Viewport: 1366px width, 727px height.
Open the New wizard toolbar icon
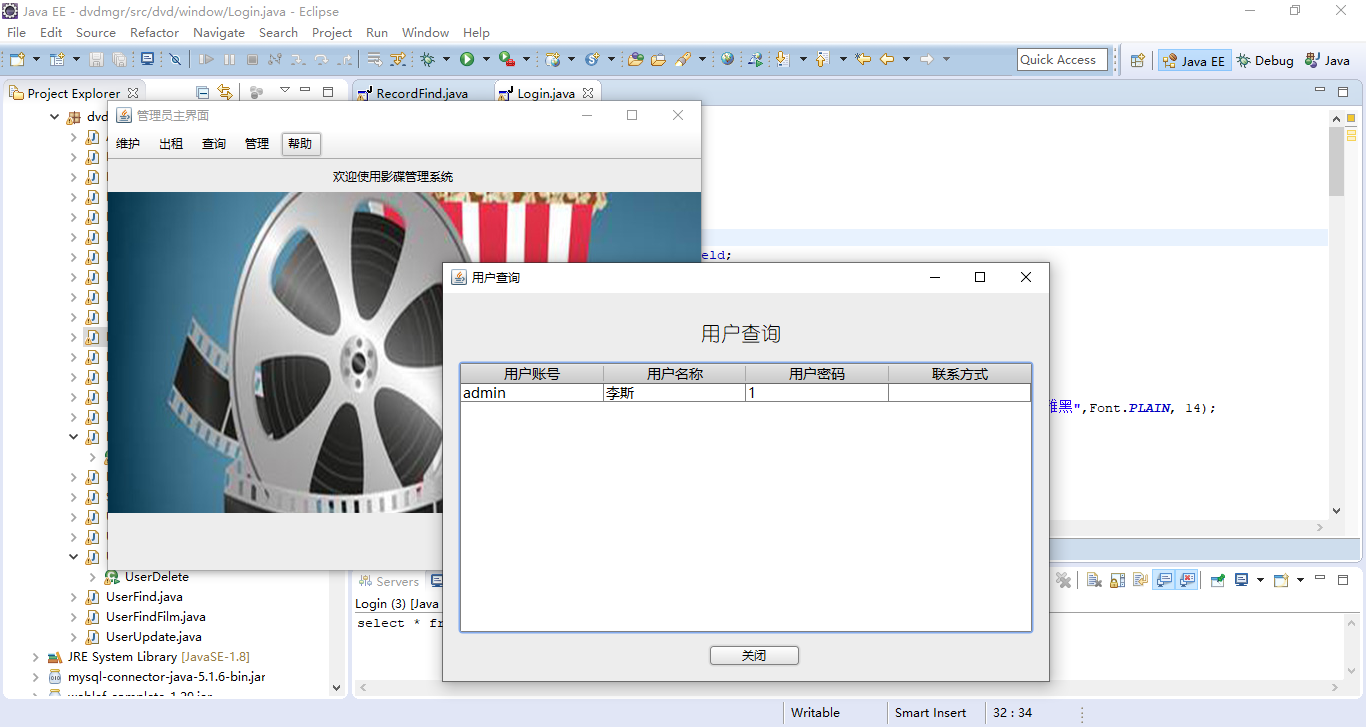[x=17, y=60]
